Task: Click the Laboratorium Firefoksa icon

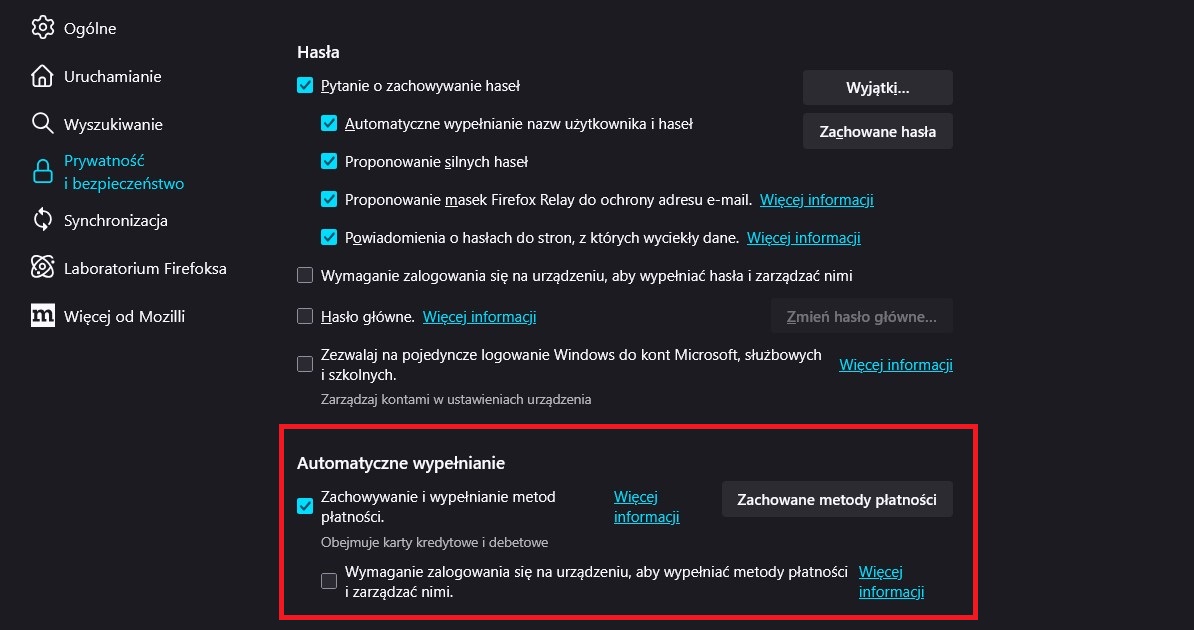Action: pos(42,268)
